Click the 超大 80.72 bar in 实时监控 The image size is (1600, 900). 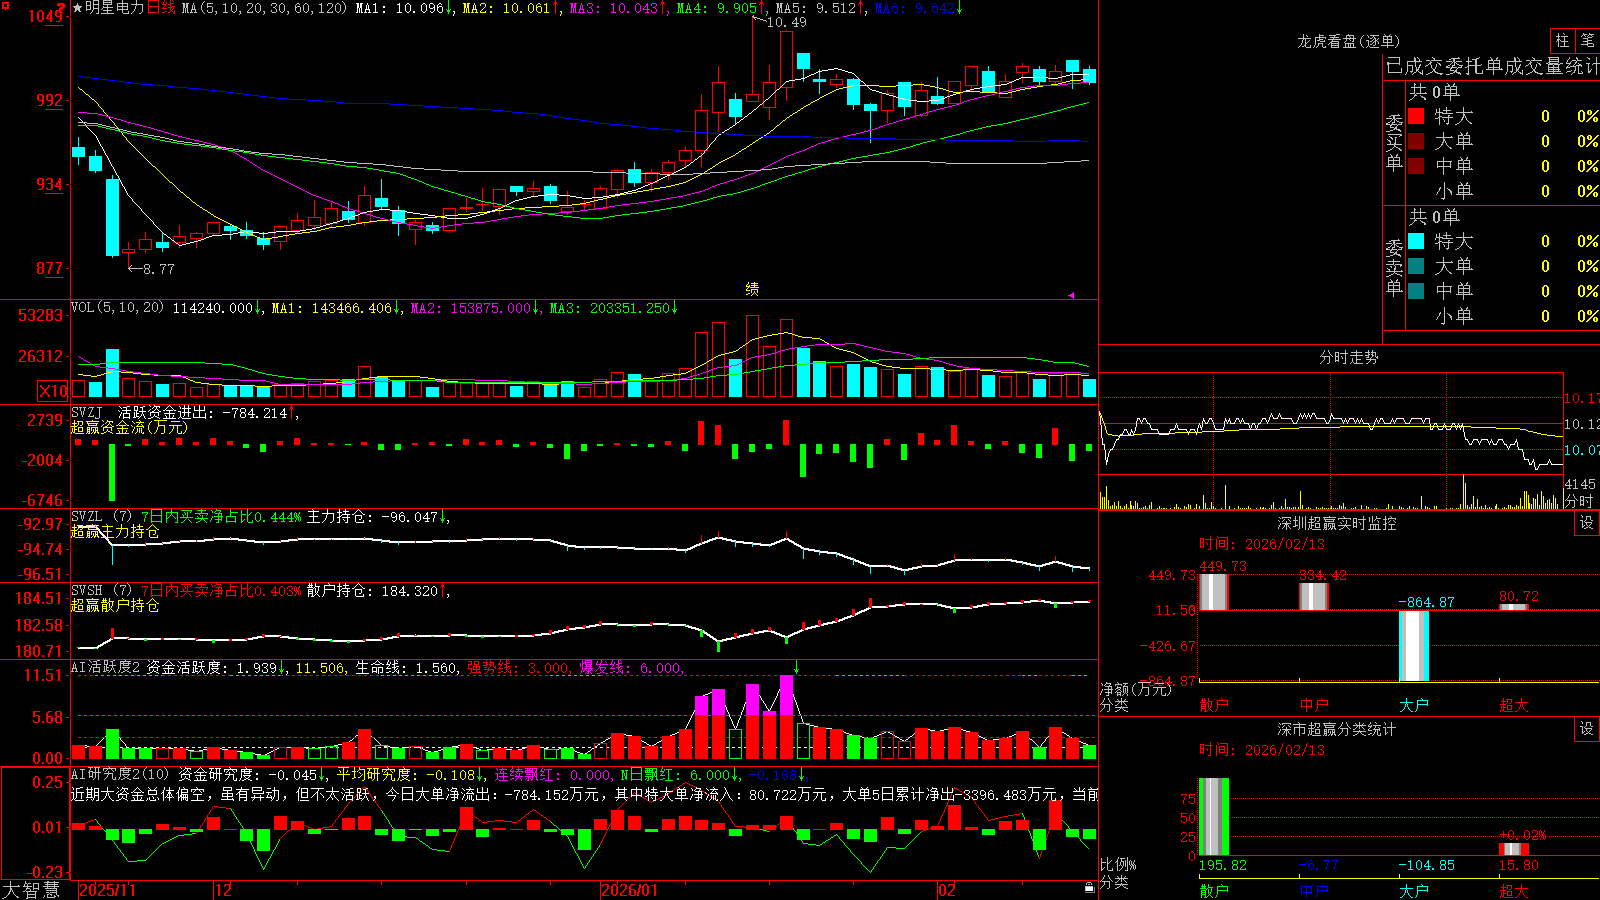1514,607
